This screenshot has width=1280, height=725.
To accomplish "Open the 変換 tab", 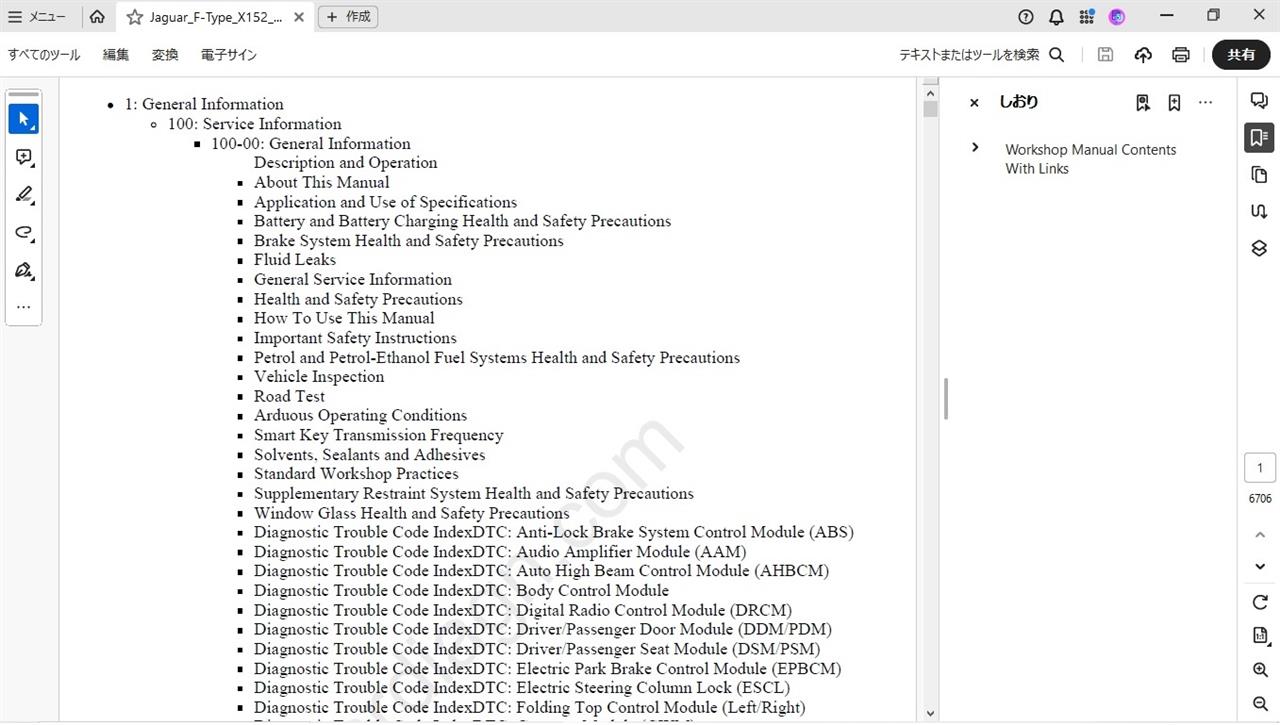I will coord(165,55).
